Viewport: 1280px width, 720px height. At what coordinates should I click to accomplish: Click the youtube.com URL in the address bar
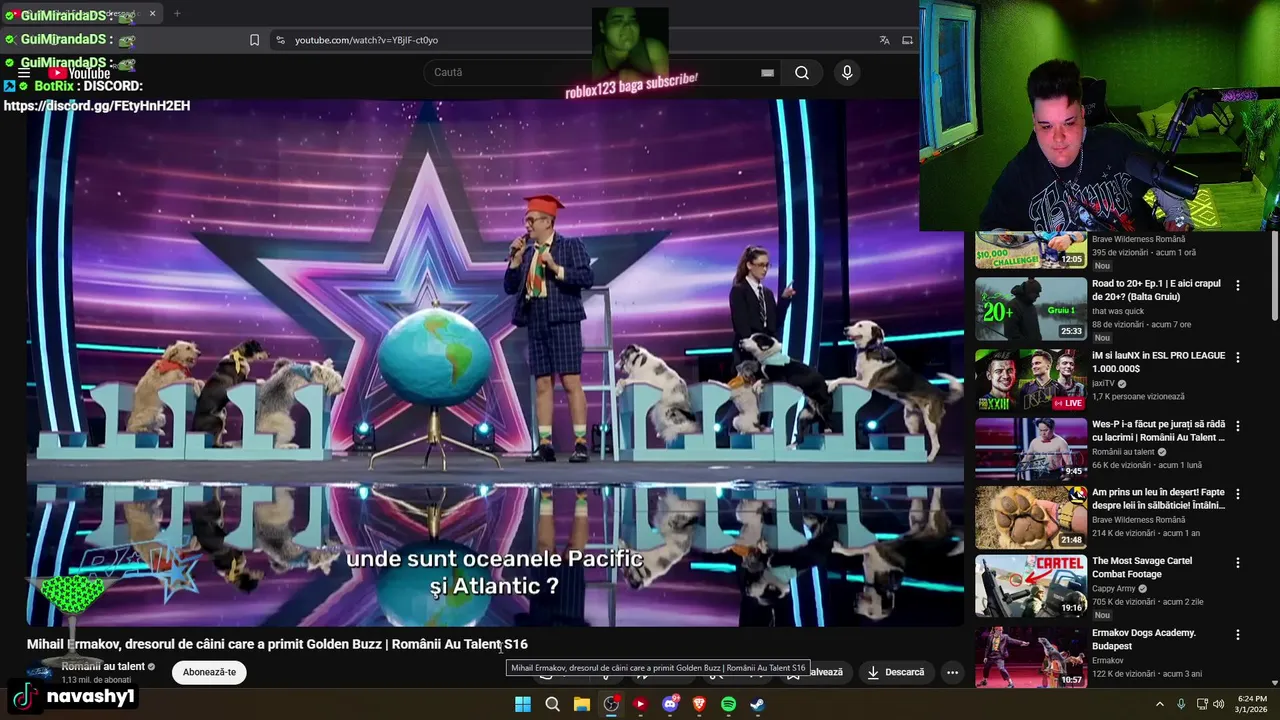tap(366, 40)
